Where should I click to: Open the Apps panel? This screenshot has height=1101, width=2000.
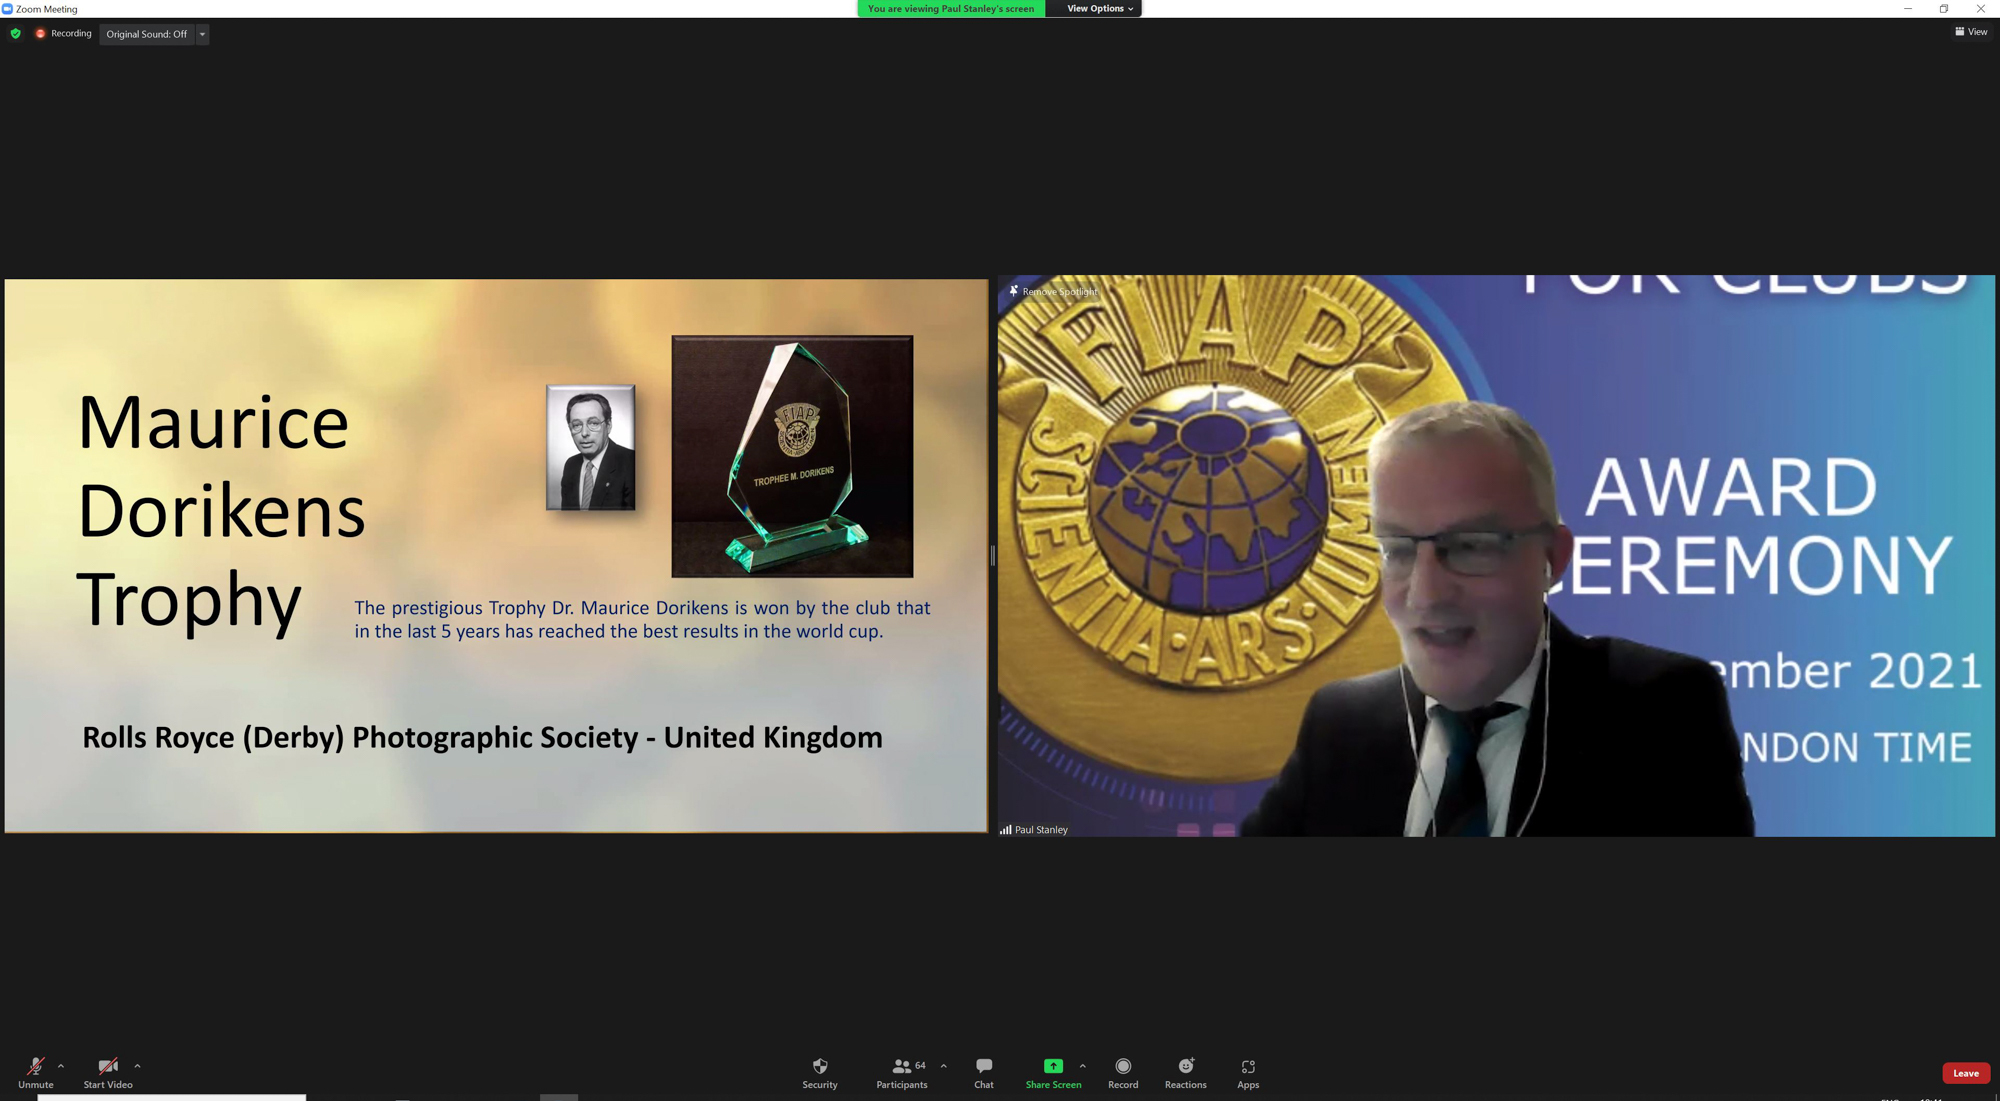tap(1248, 1073)
